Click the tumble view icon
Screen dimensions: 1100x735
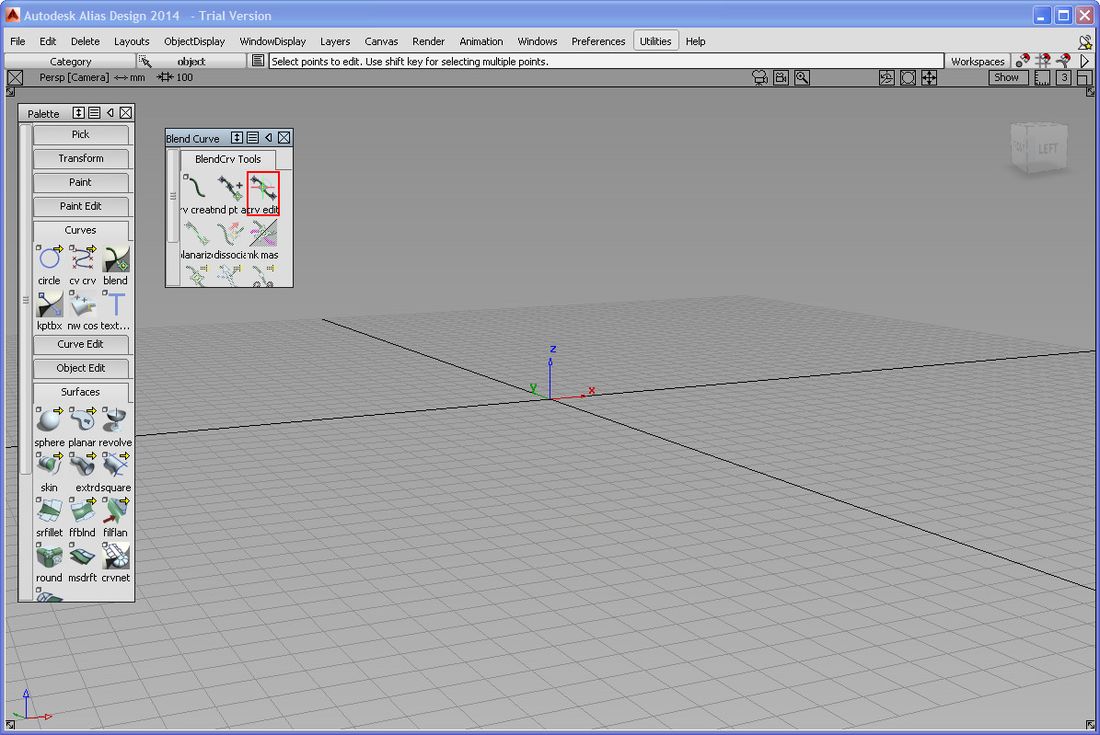pos(887,78)
